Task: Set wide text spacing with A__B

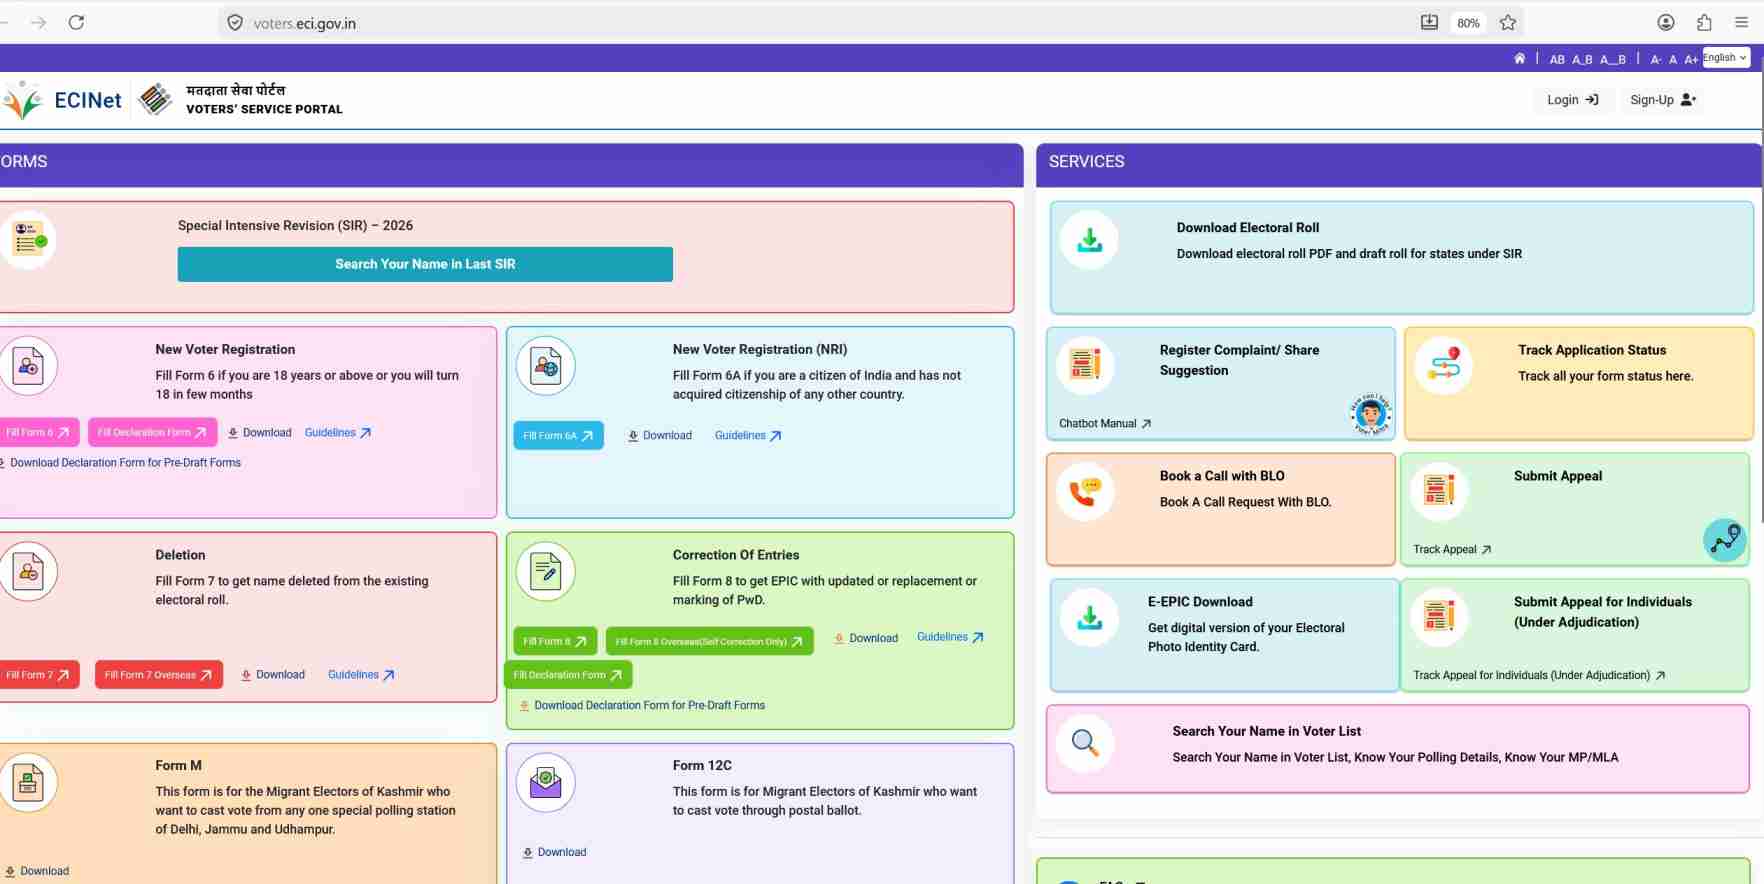Action: coord(1613,60)
